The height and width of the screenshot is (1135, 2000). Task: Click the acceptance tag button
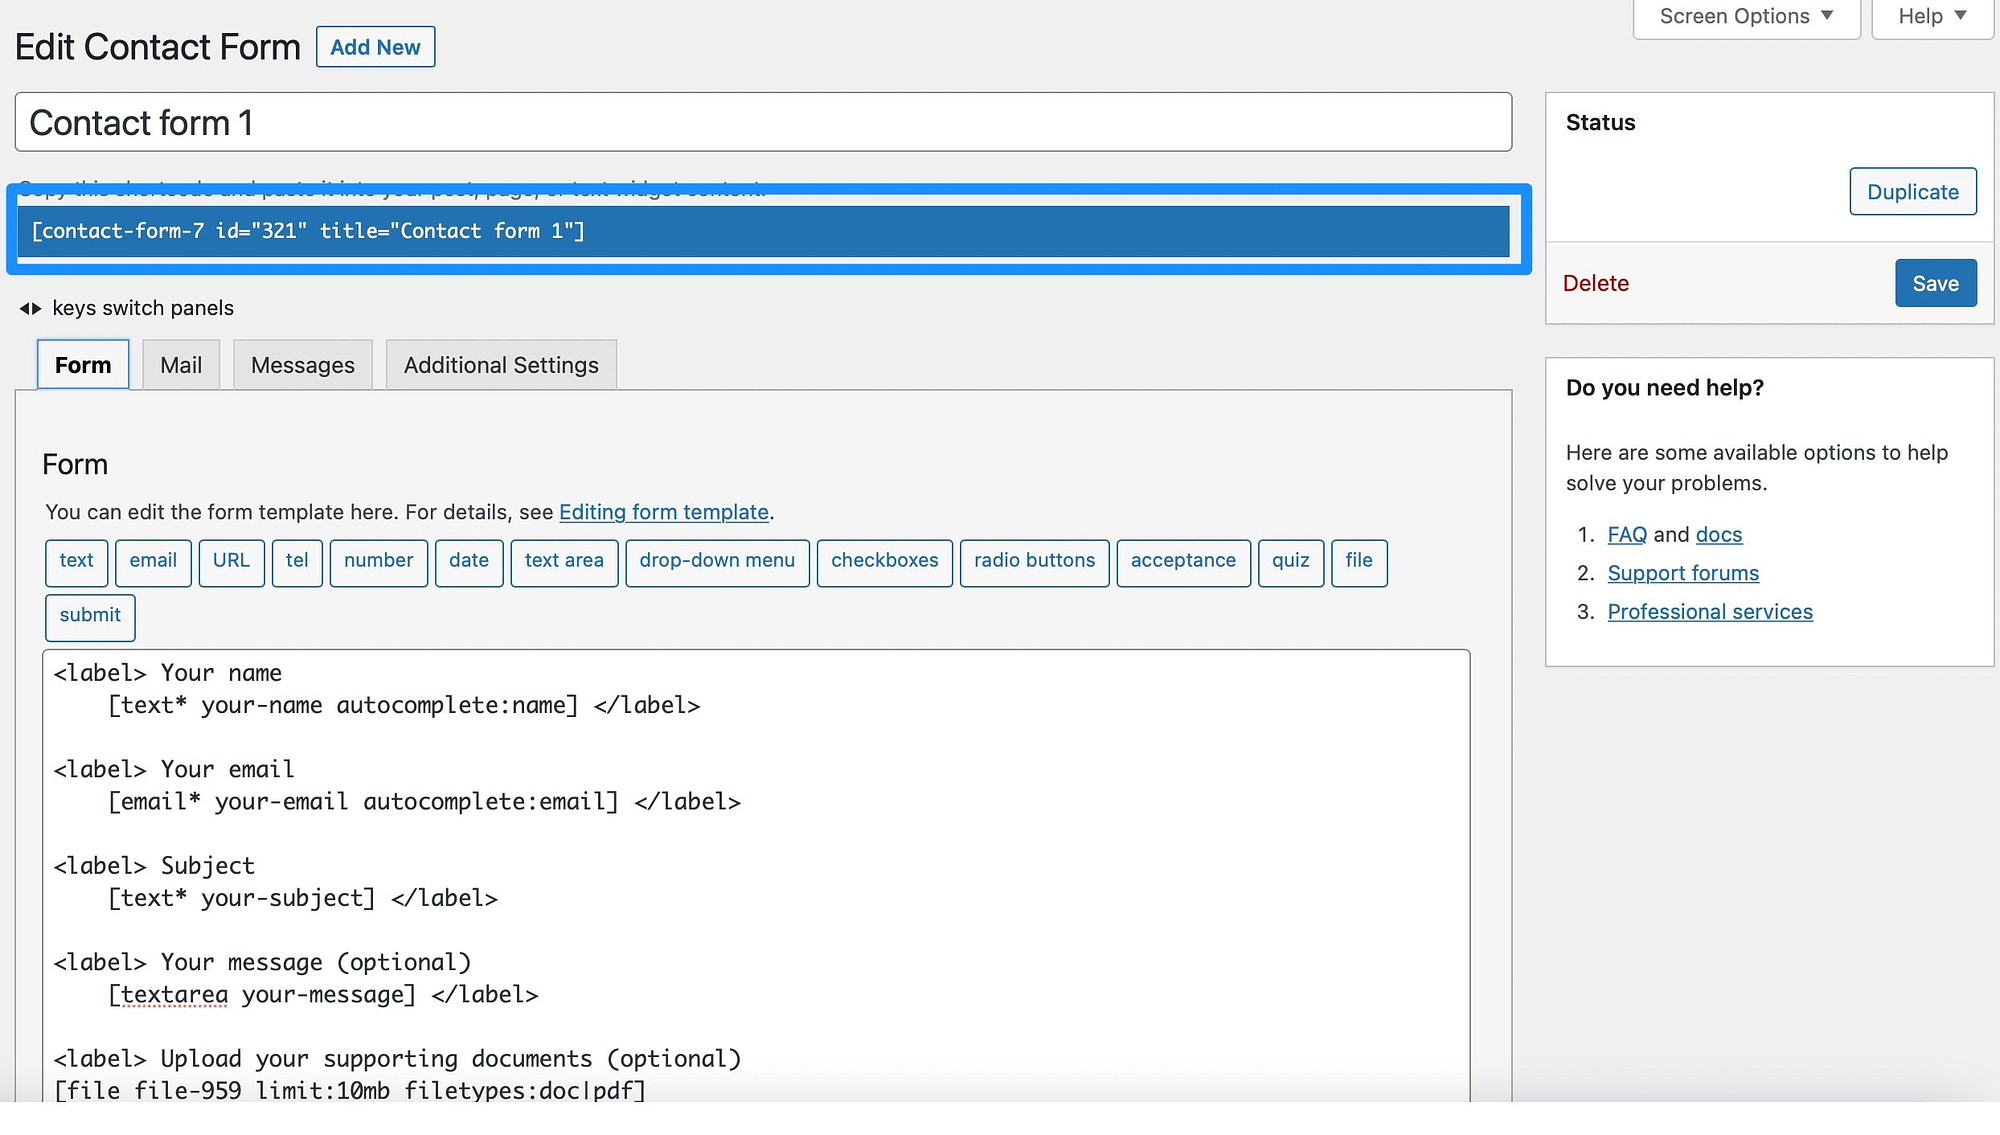point(1183,559)
